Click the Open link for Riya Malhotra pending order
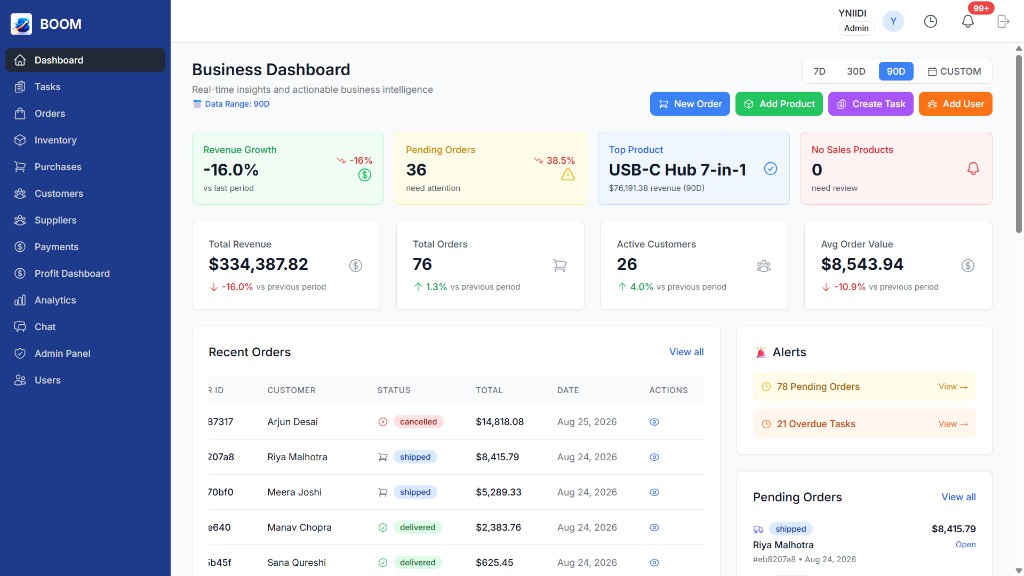 click(x=965, y=545)
